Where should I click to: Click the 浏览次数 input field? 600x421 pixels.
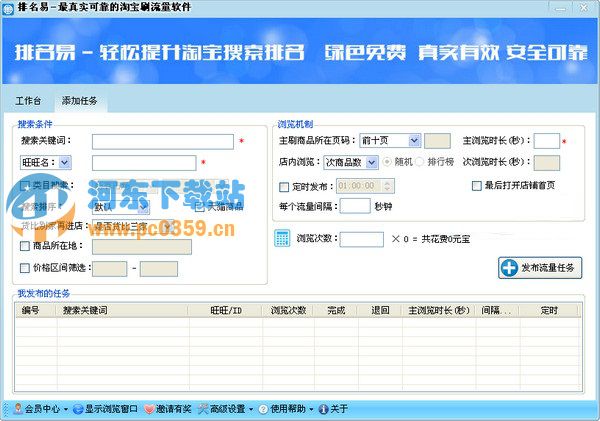click(x=362, y=239)
